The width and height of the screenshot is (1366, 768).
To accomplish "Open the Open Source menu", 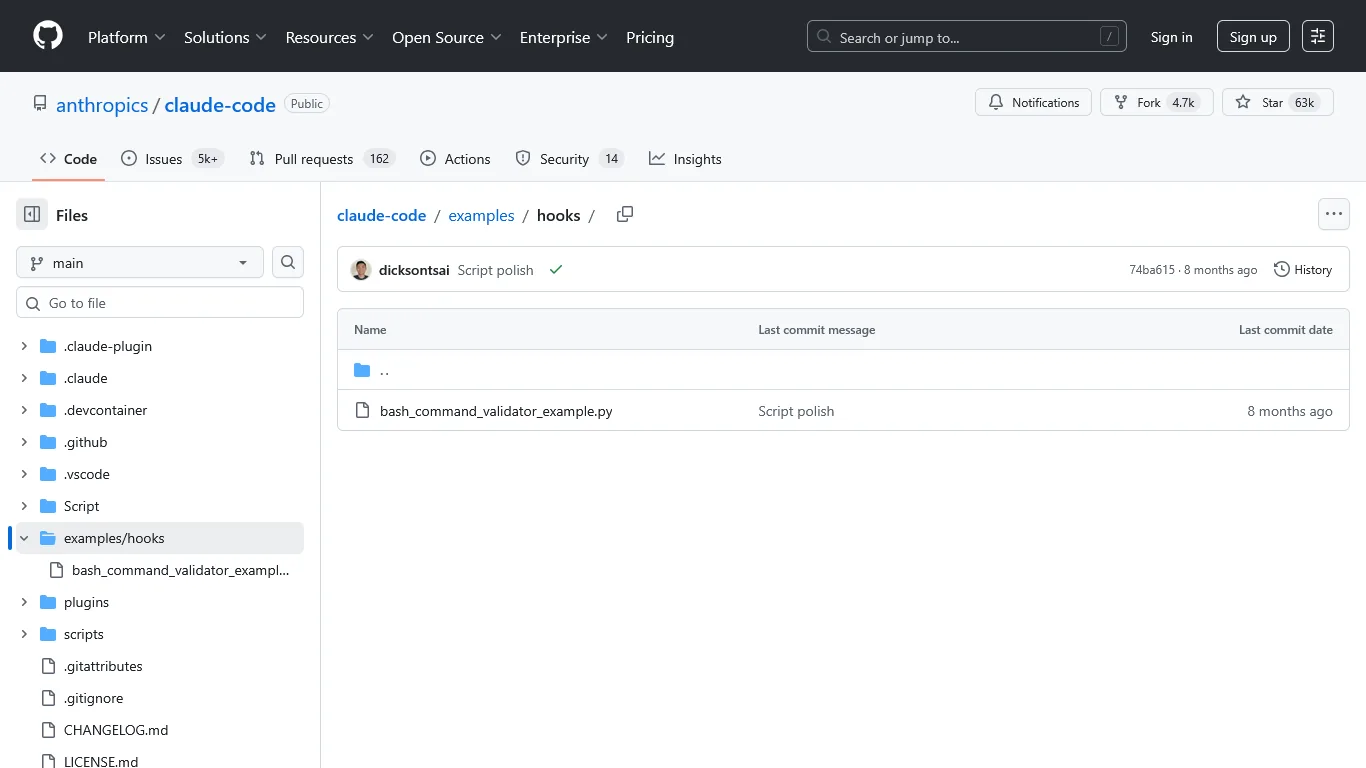I will pyautogui.click(x=447, y=37).
